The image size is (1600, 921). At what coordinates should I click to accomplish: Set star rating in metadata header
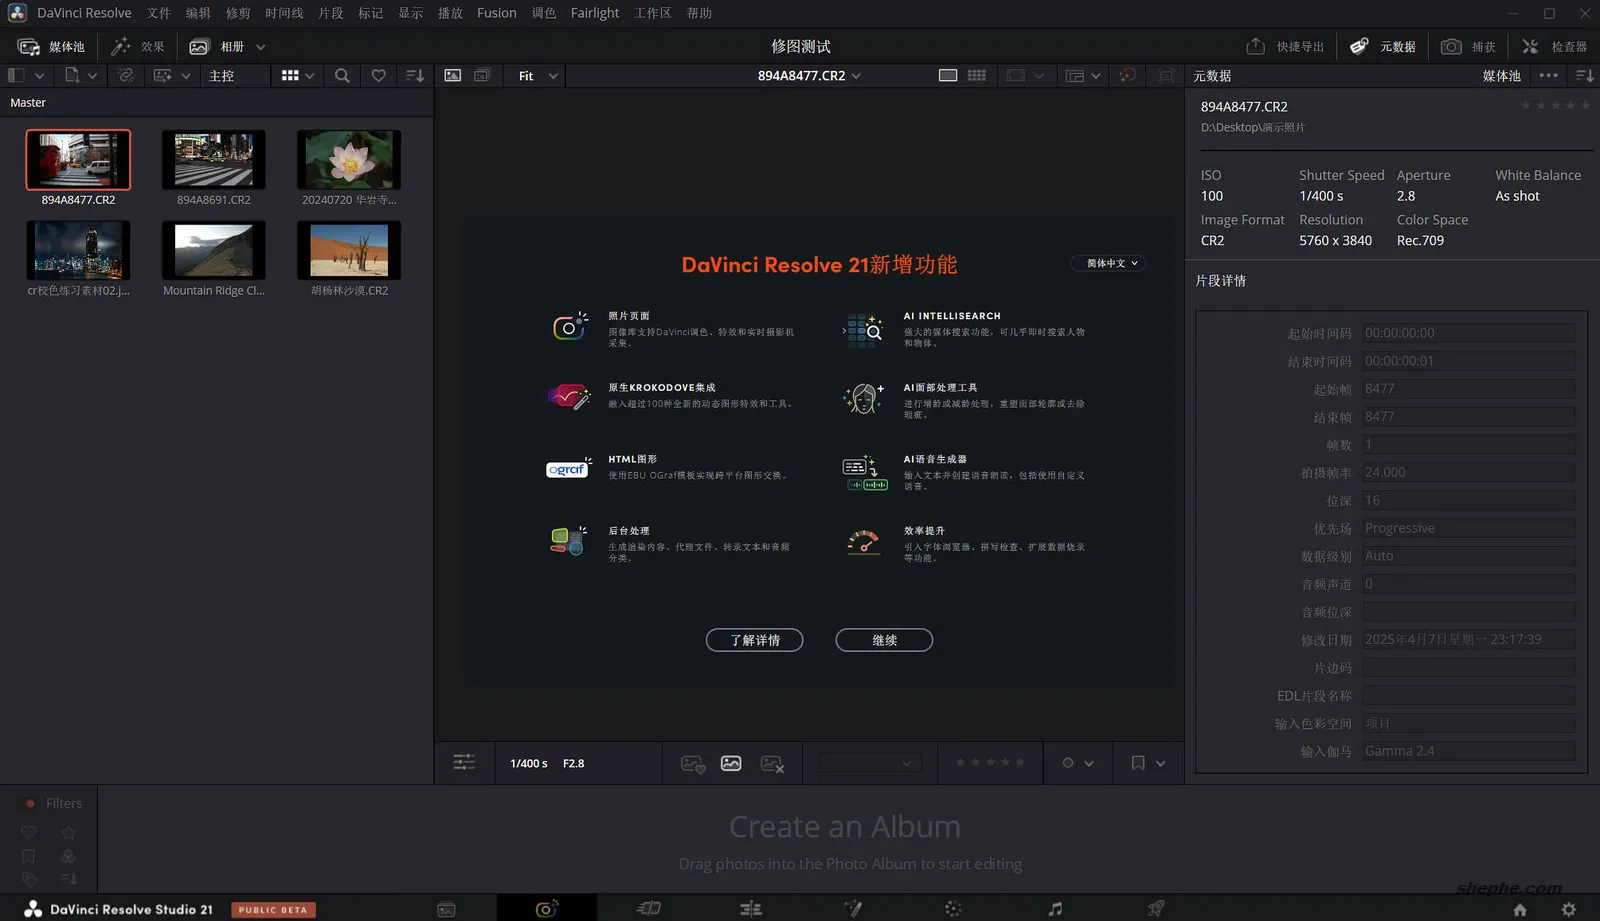(1555, 105)
